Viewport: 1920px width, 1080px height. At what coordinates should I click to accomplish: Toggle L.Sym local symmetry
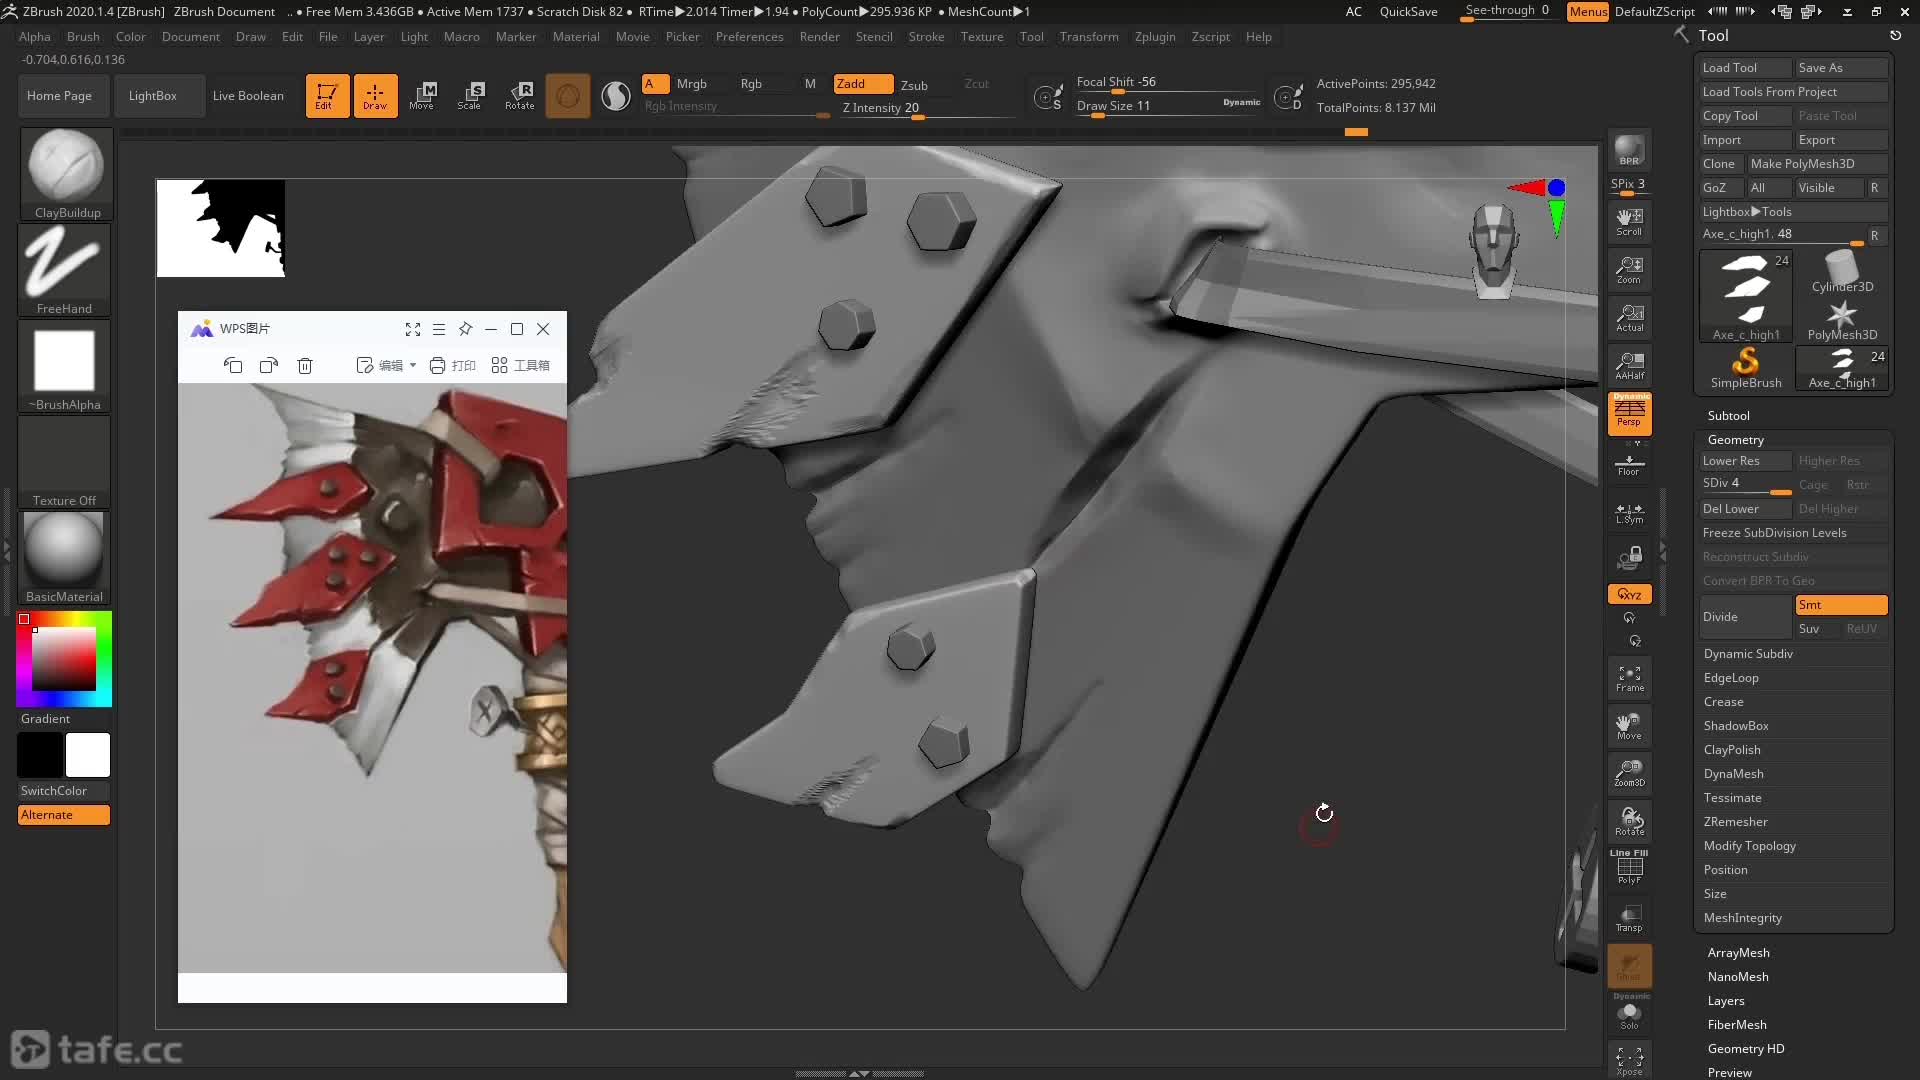tap(1629, 512)
